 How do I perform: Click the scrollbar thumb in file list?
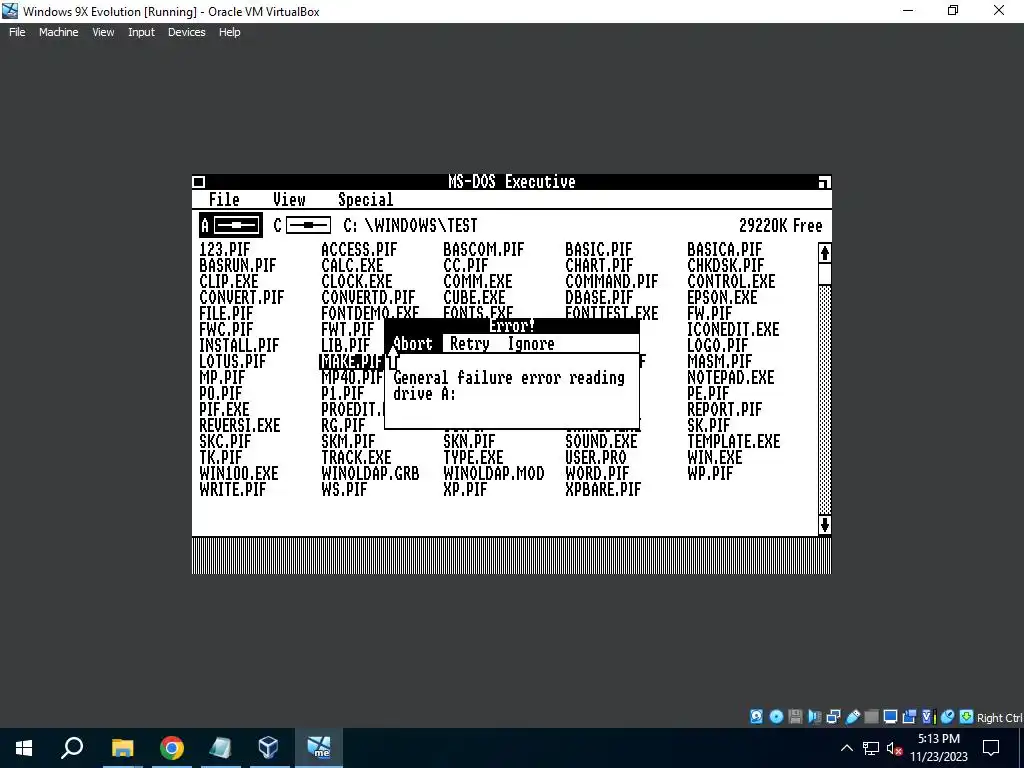tap(825, 274)
